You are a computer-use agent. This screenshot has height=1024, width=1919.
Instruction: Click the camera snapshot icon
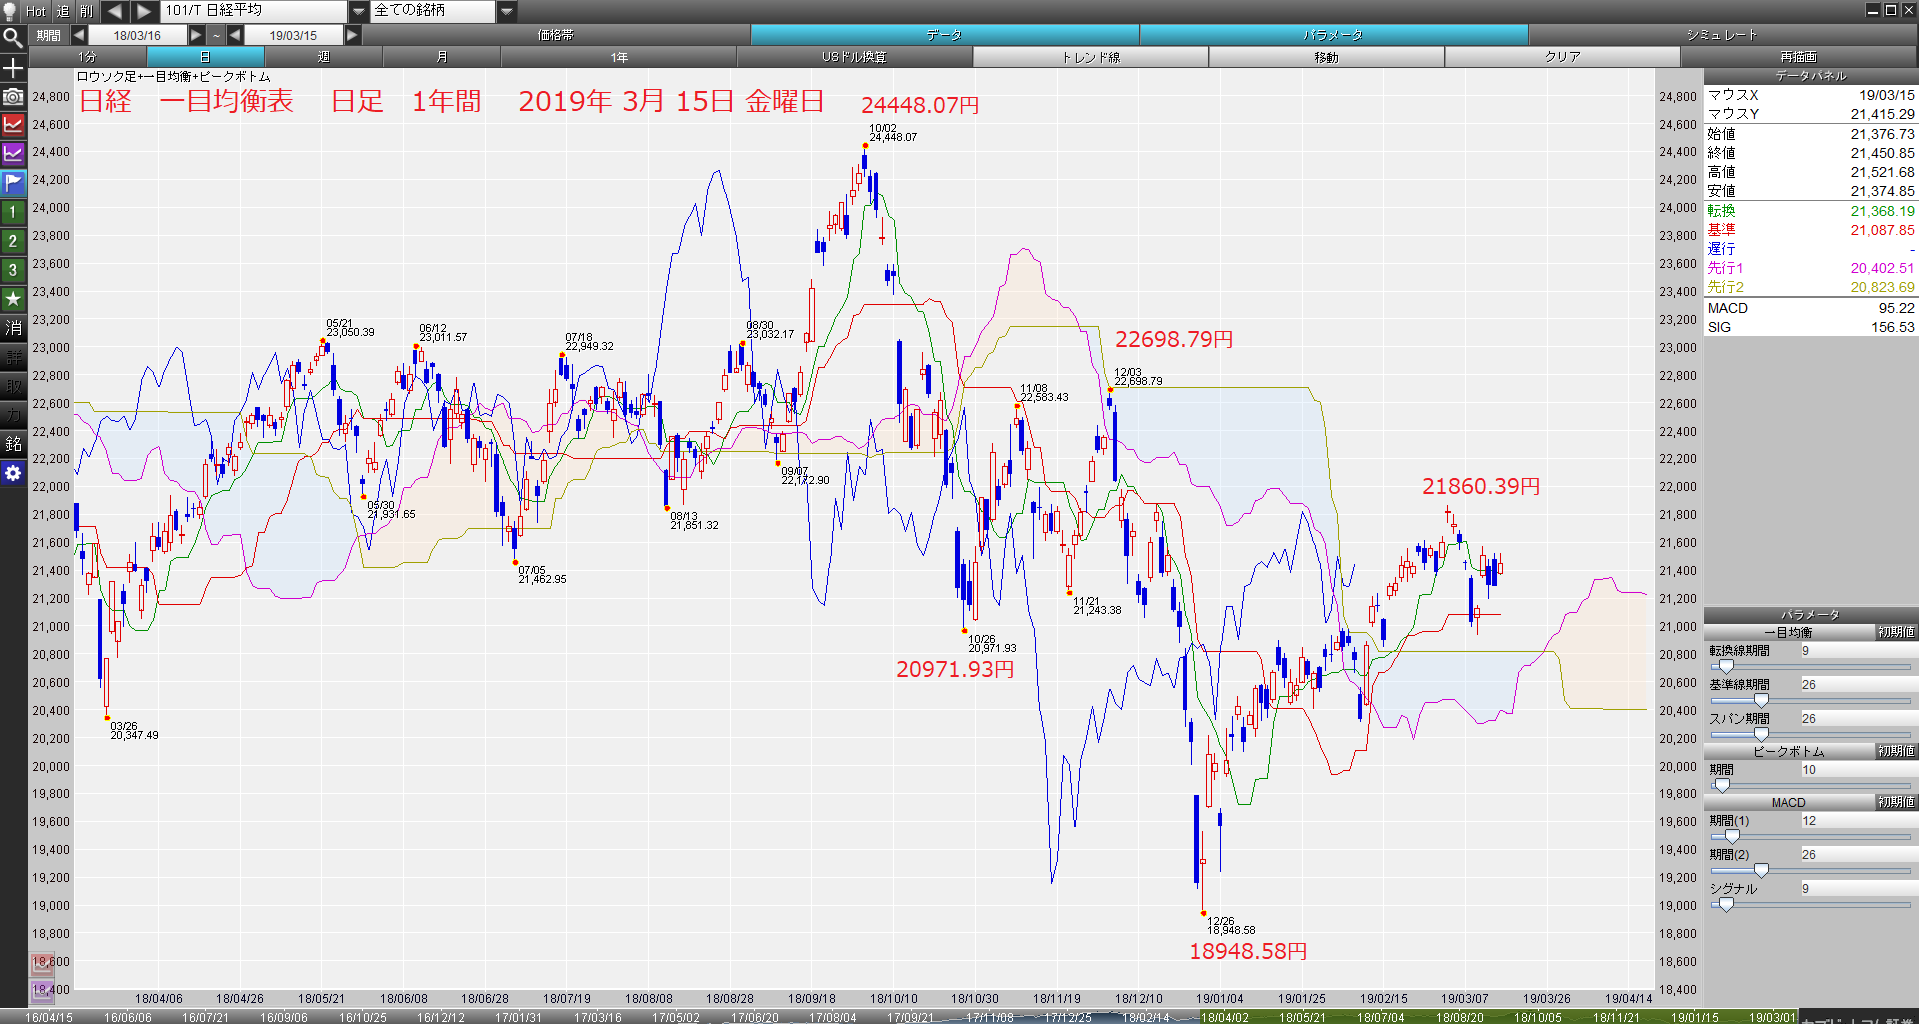(x=13, y=97)
